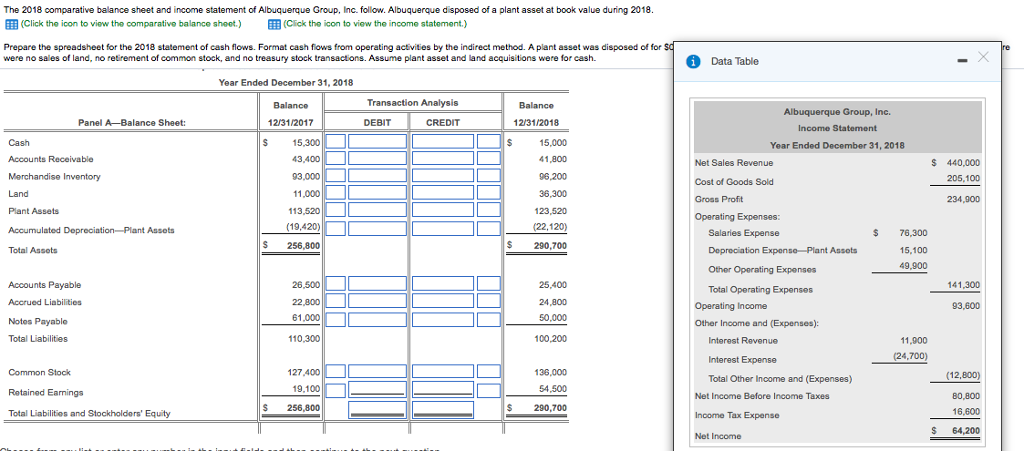Screen dimensions: 1024x451
Task: Click Accounts Receivable debit reference box
Action: [x=336, y=158]
